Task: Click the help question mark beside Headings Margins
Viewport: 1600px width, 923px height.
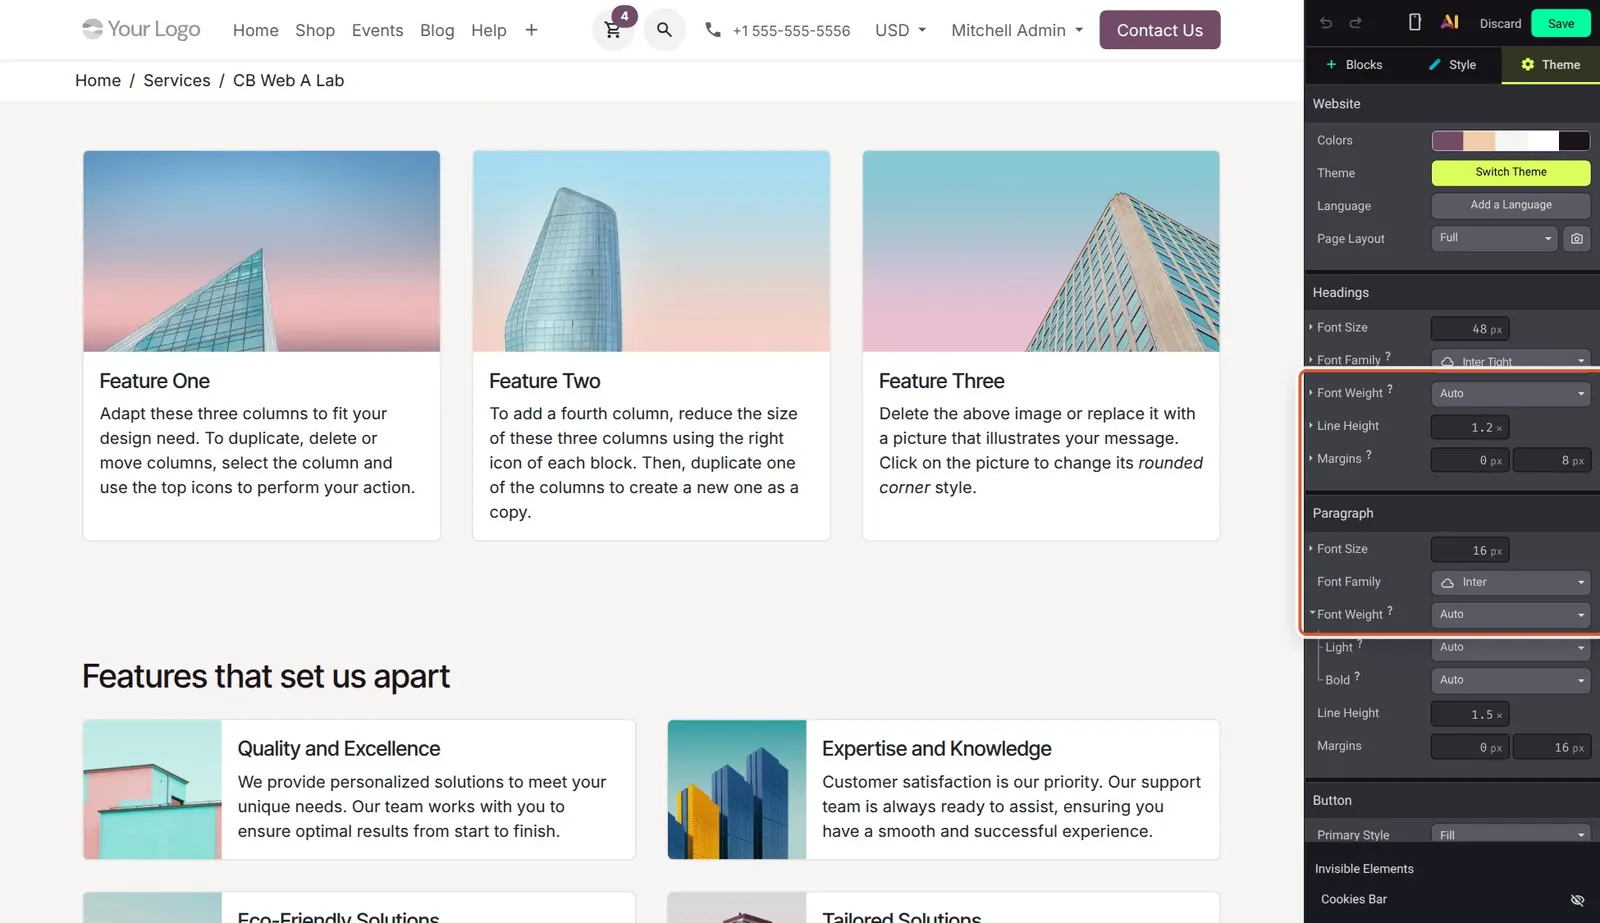Action: [x=1369, y=454]
